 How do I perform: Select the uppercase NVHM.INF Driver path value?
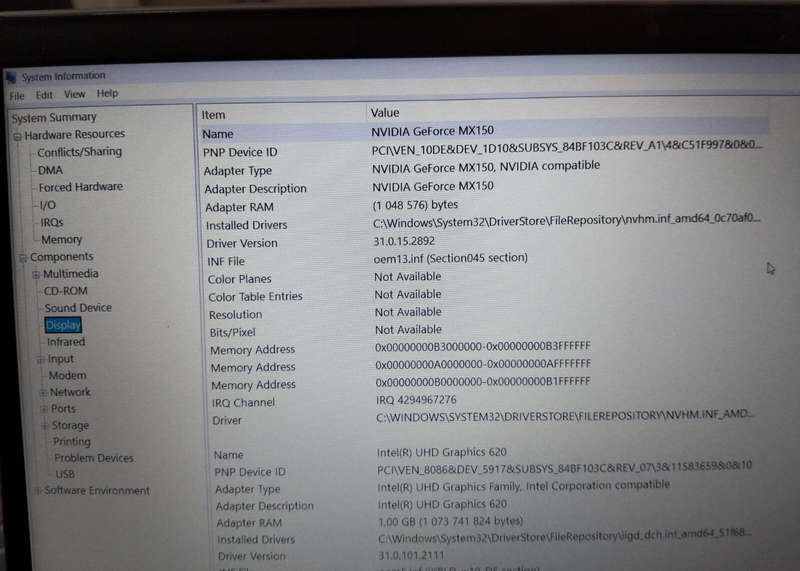tap(565, 416)
